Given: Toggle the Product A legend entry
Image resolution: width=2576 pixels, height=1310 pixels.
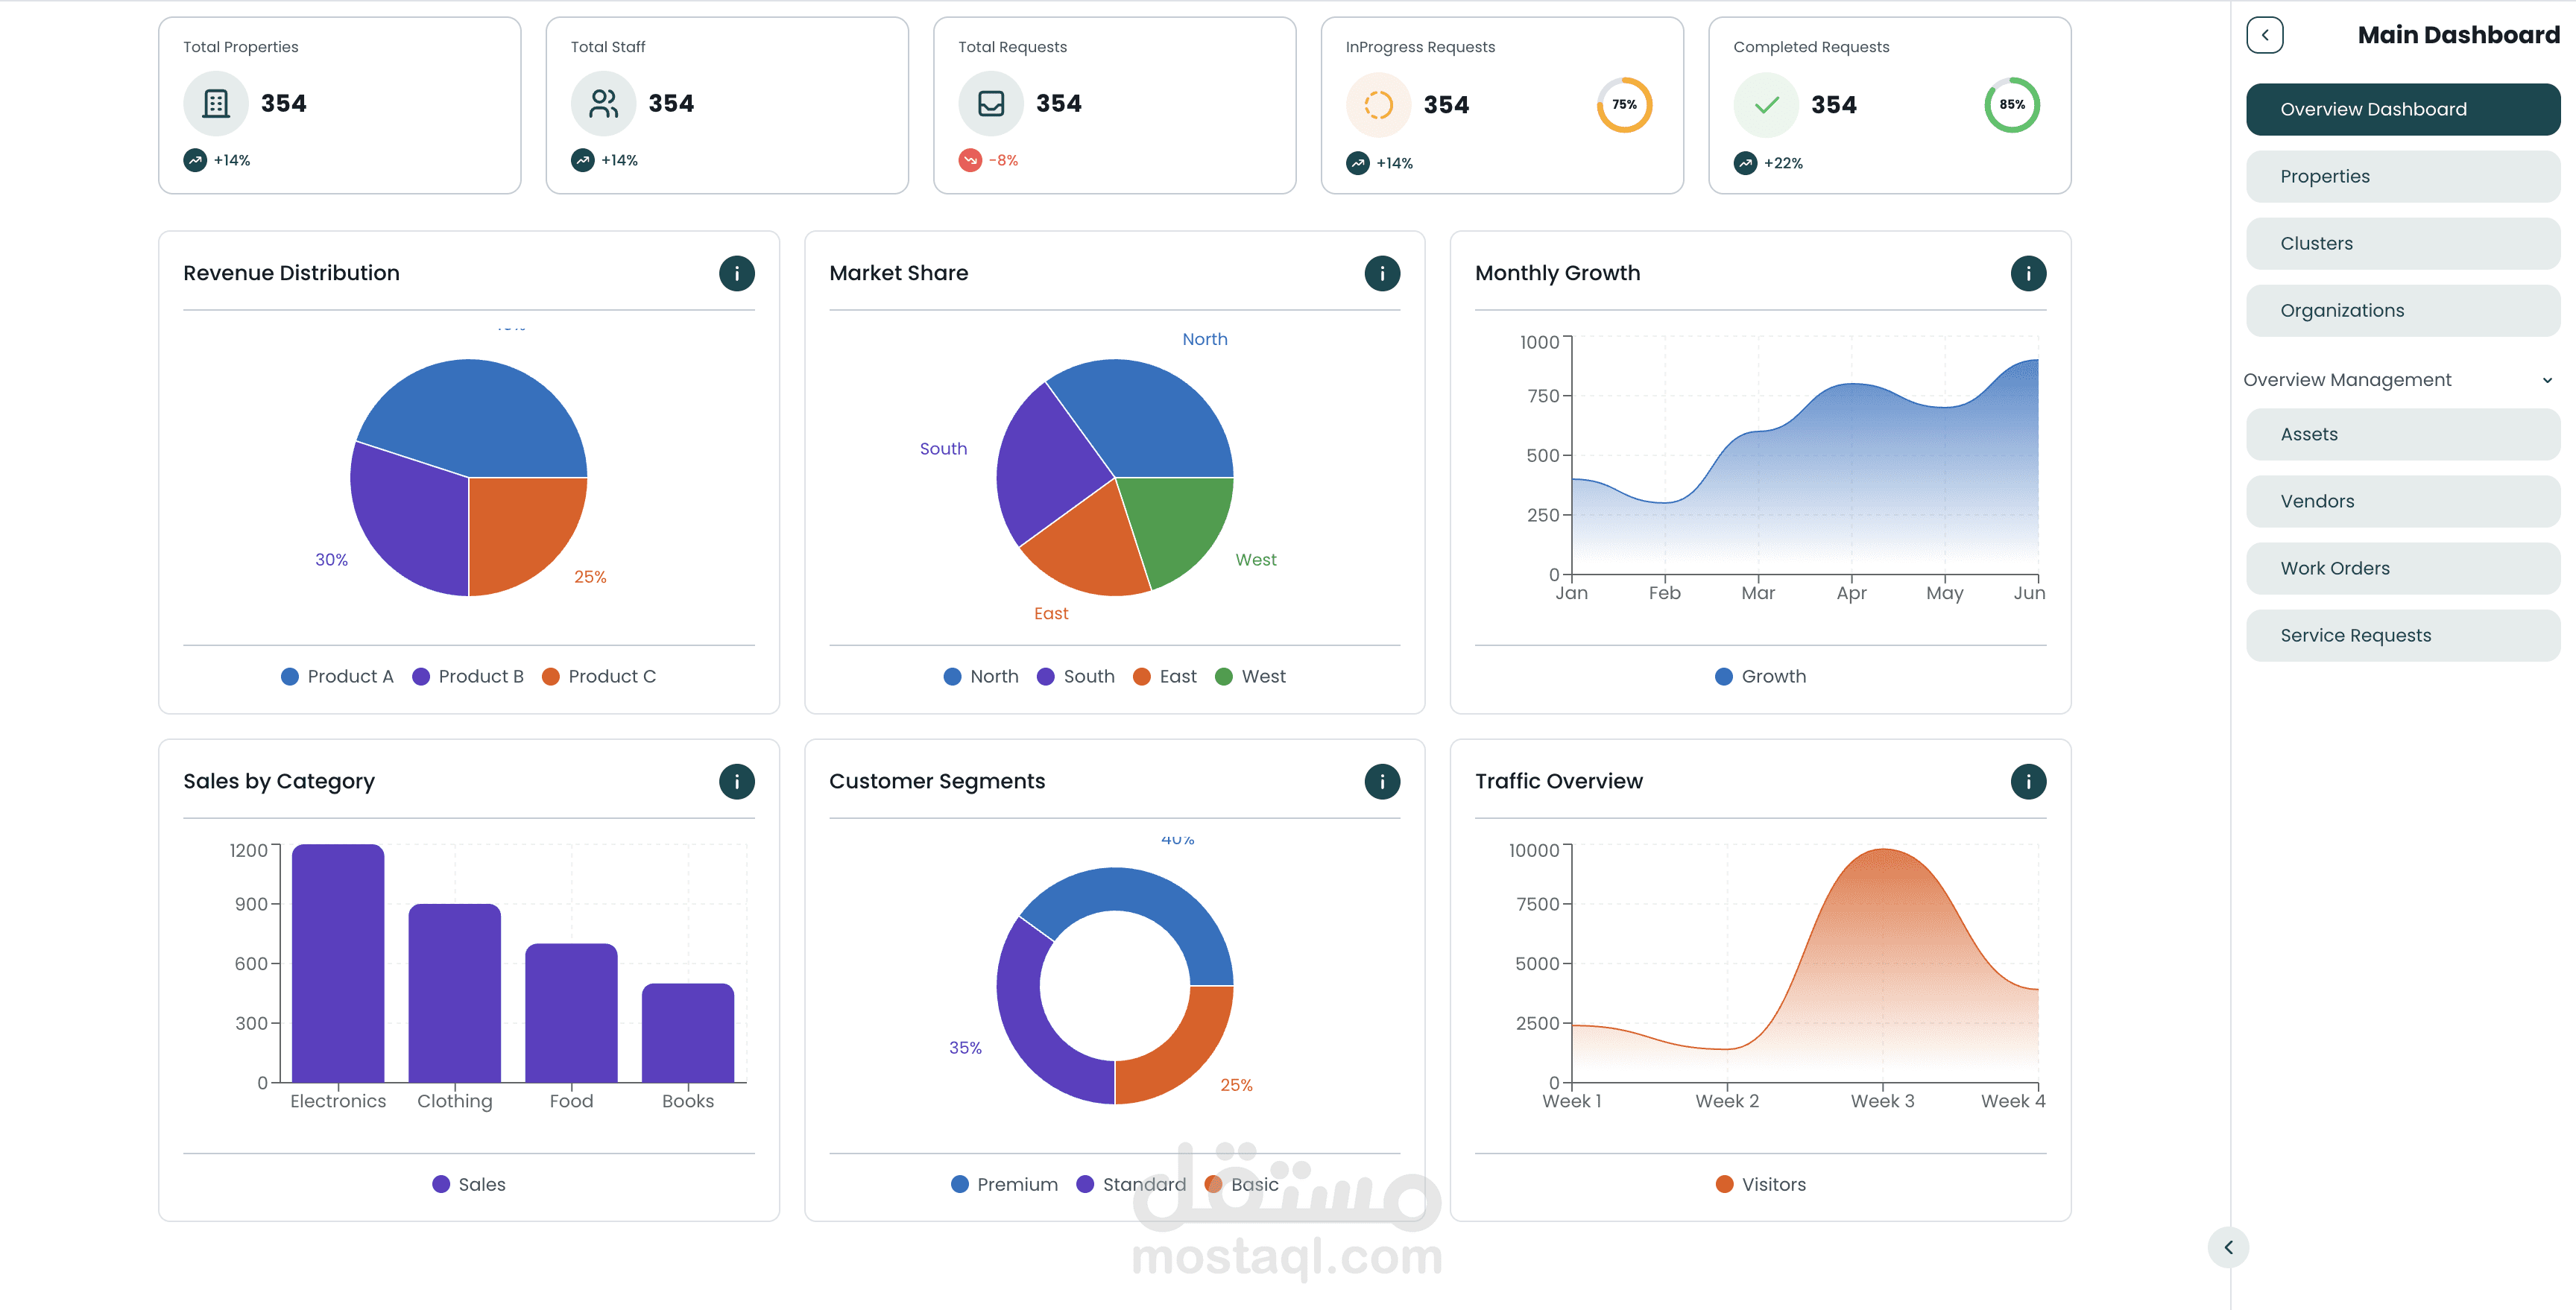Looking at the screenshot, I should click(x=337, y=676).
